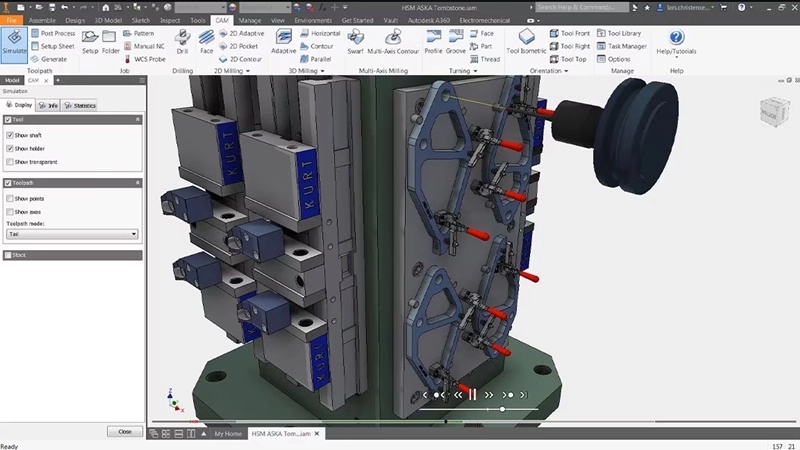Viewport: 800px width, 450px height.
Task: Click the simulation progress timeline bar
Action: tap(473, 421)
